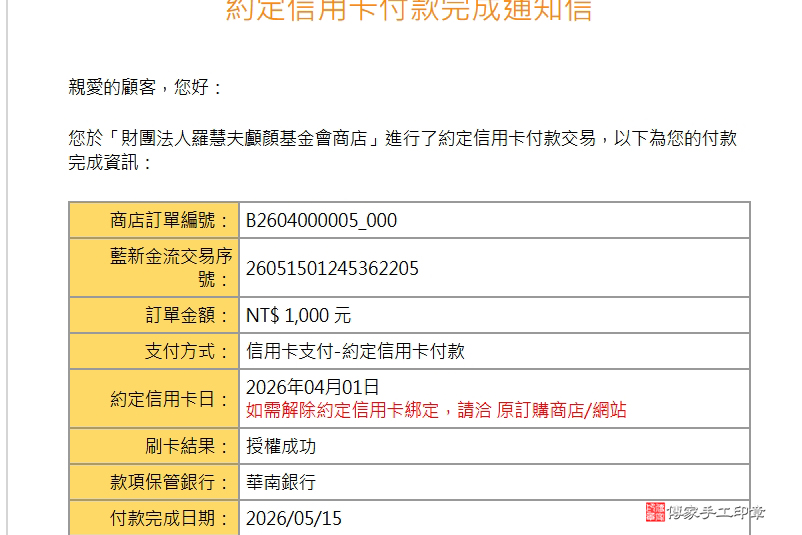Image resolution: width=802 pixels, height=535 pixels.
Task: Click the 款項保管銀行 label cell
Action: [154, 482]
